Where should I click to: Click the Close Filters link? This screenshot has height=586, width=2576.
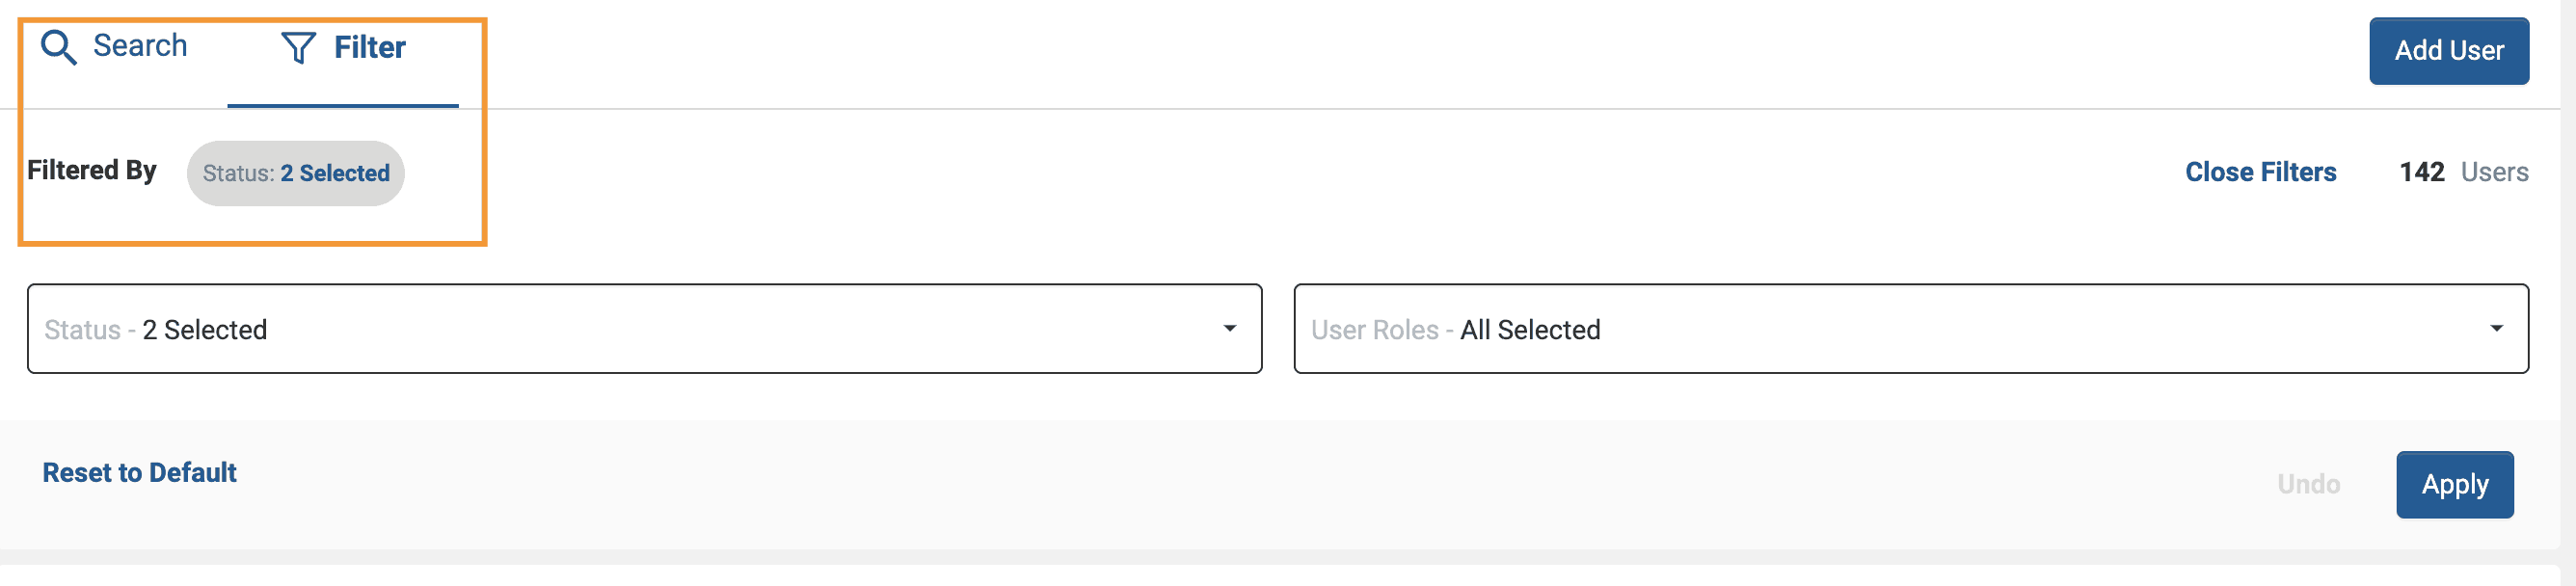pos(2260,172)
